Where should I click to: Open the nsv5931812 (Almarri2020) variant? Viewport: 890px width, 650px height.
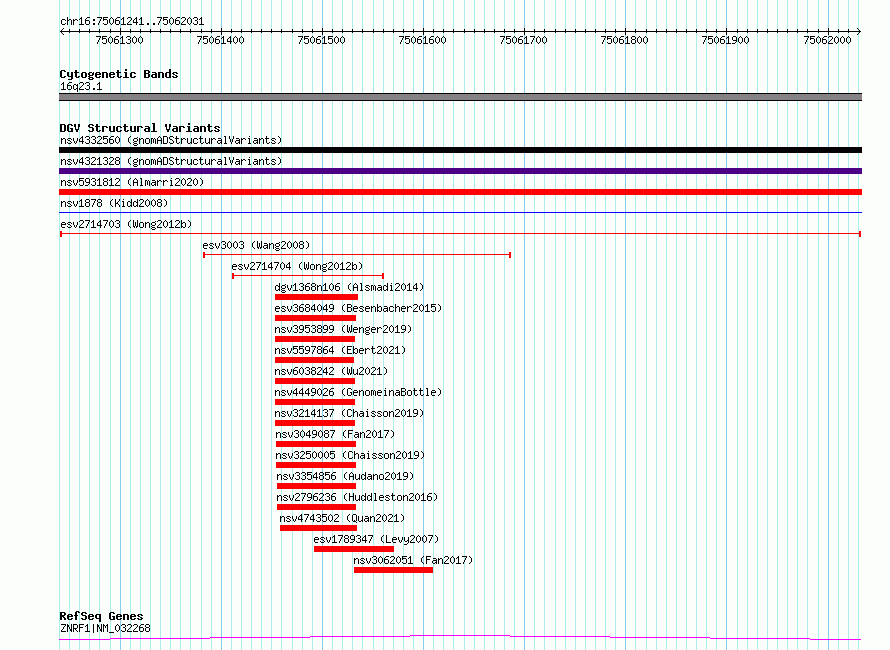(x=132, y=182)
